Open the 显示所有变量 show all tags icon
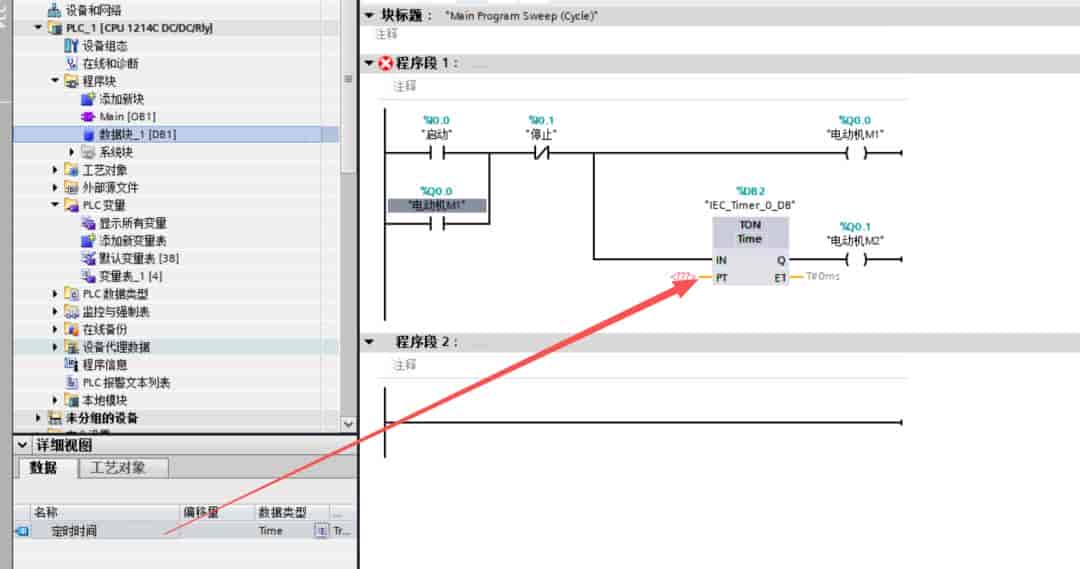This screenshot has width=1080, height=569. [x=87, y=223]
